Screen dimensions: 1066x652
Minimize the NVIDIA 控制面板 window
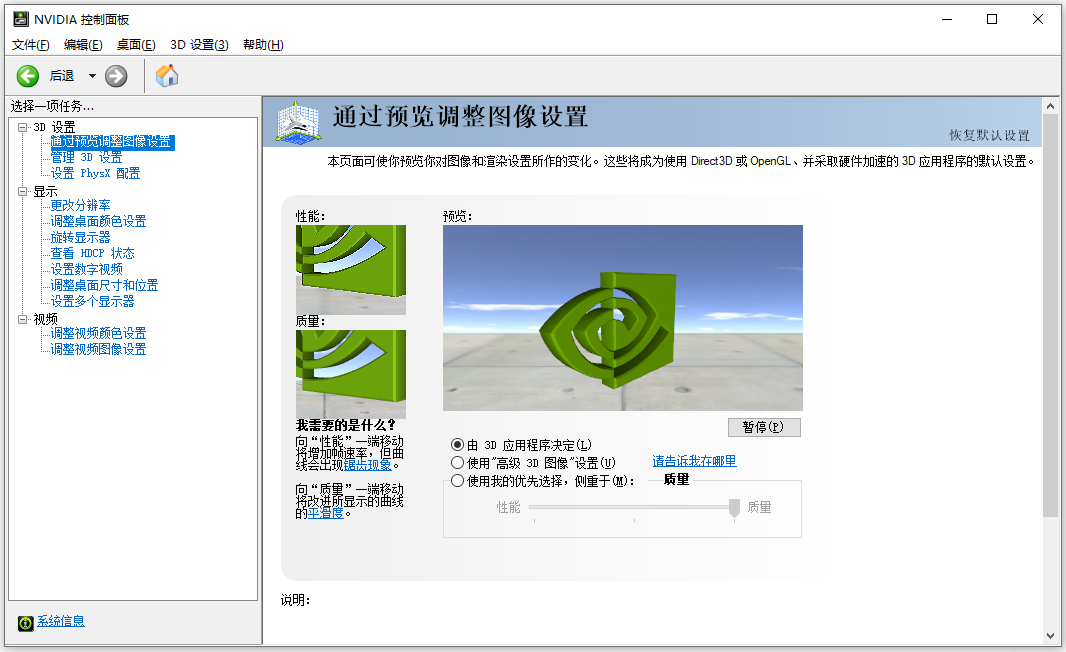point(946,19)
